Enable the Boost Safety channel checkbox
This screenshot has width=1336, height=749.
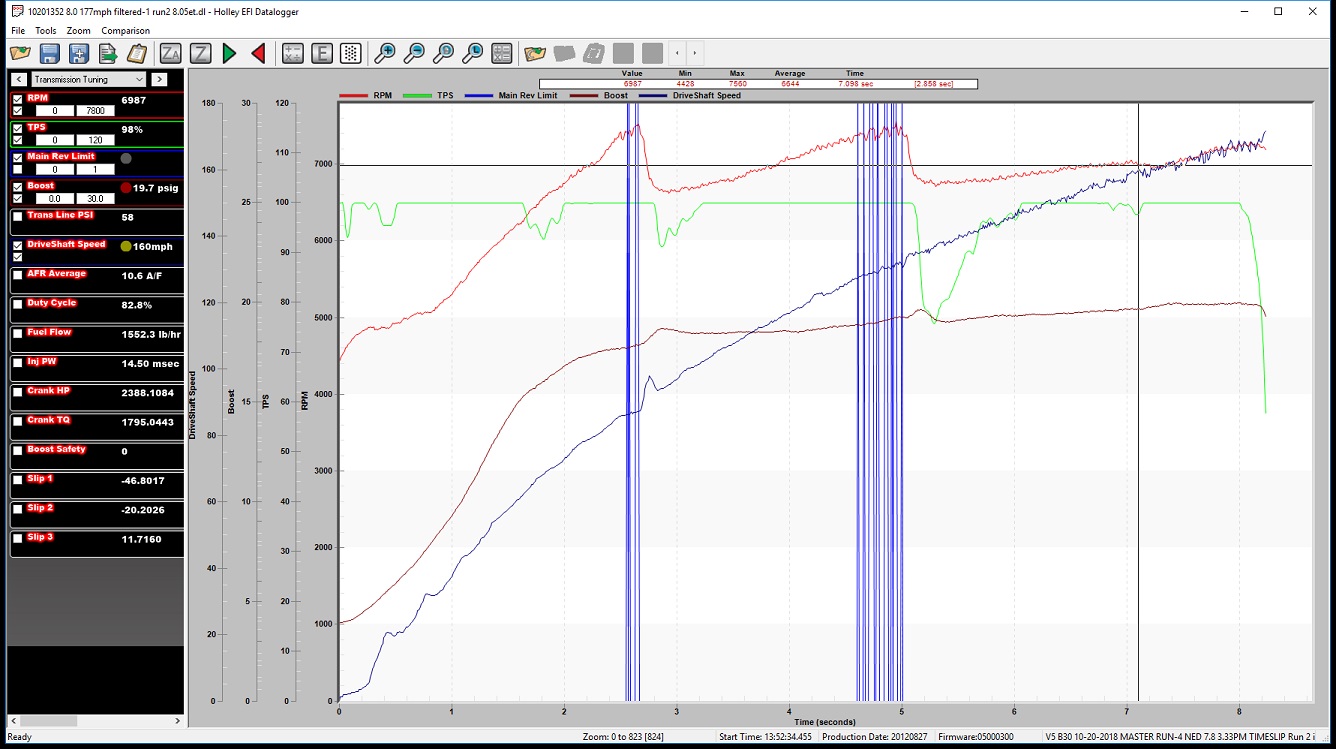click(18, 451)
